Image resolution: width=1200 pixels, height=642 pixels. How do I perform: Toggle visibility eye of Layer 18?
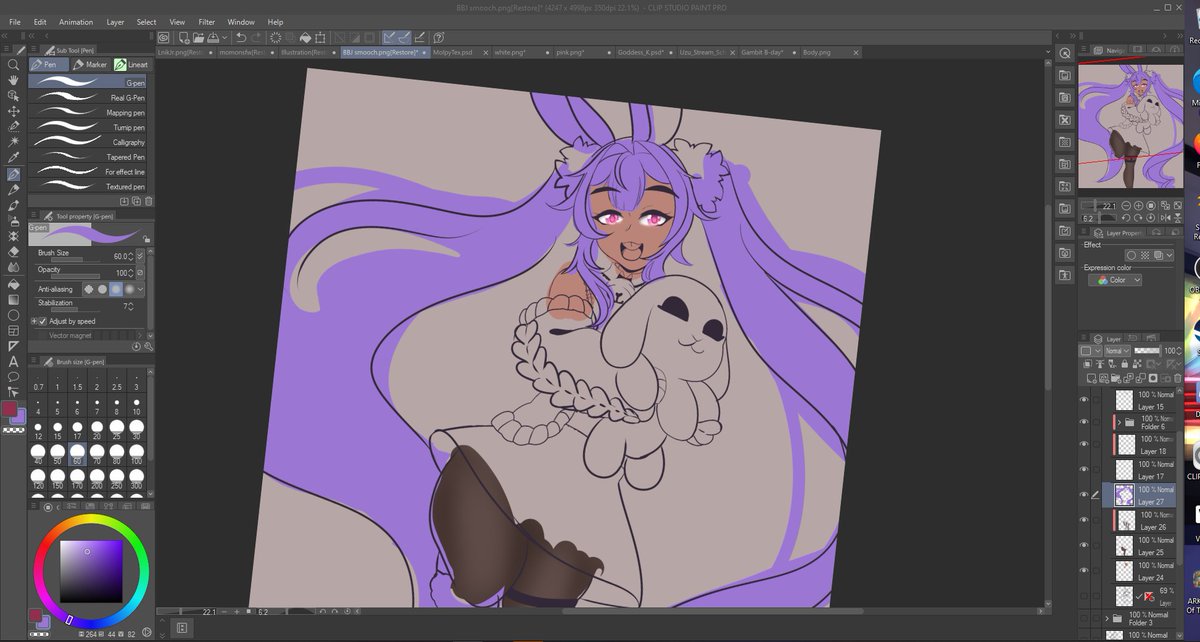[1083, 444]
